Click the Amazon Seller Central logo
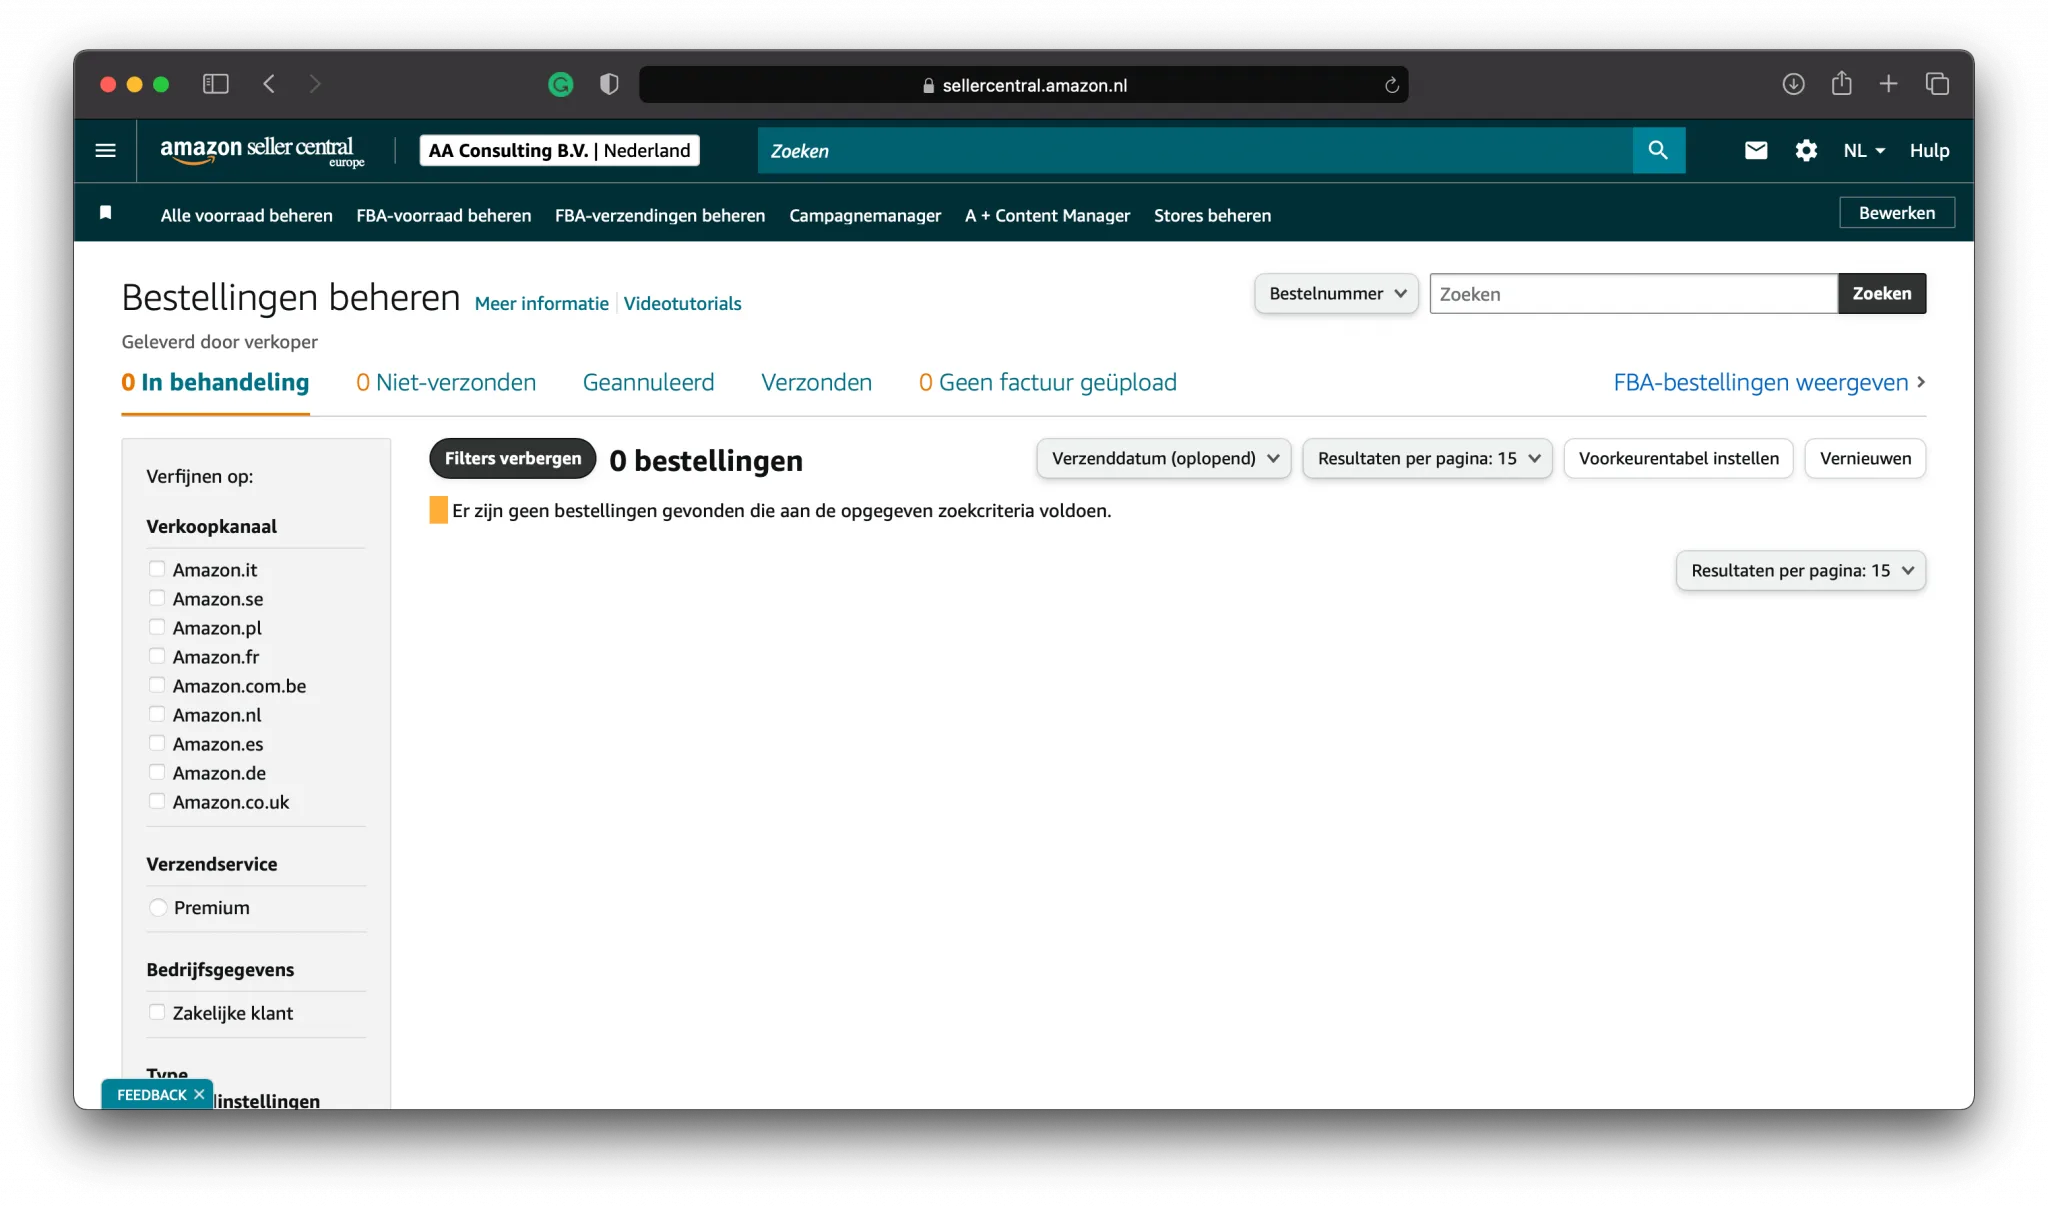 point(262,151)
